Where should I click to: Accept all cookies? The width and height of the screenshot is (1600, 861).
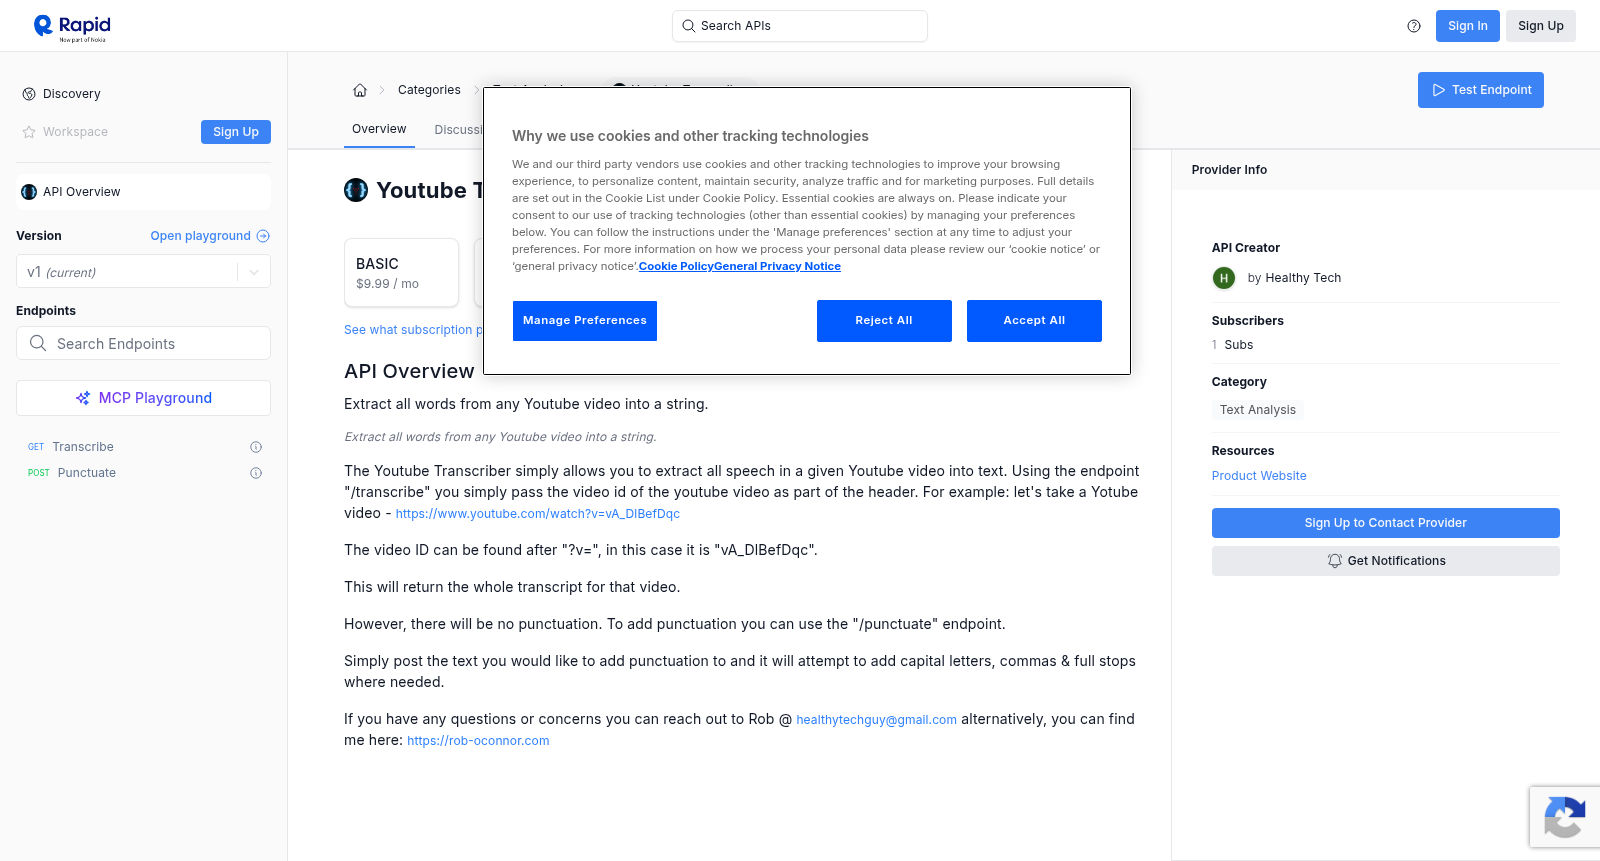point(1034,321)
